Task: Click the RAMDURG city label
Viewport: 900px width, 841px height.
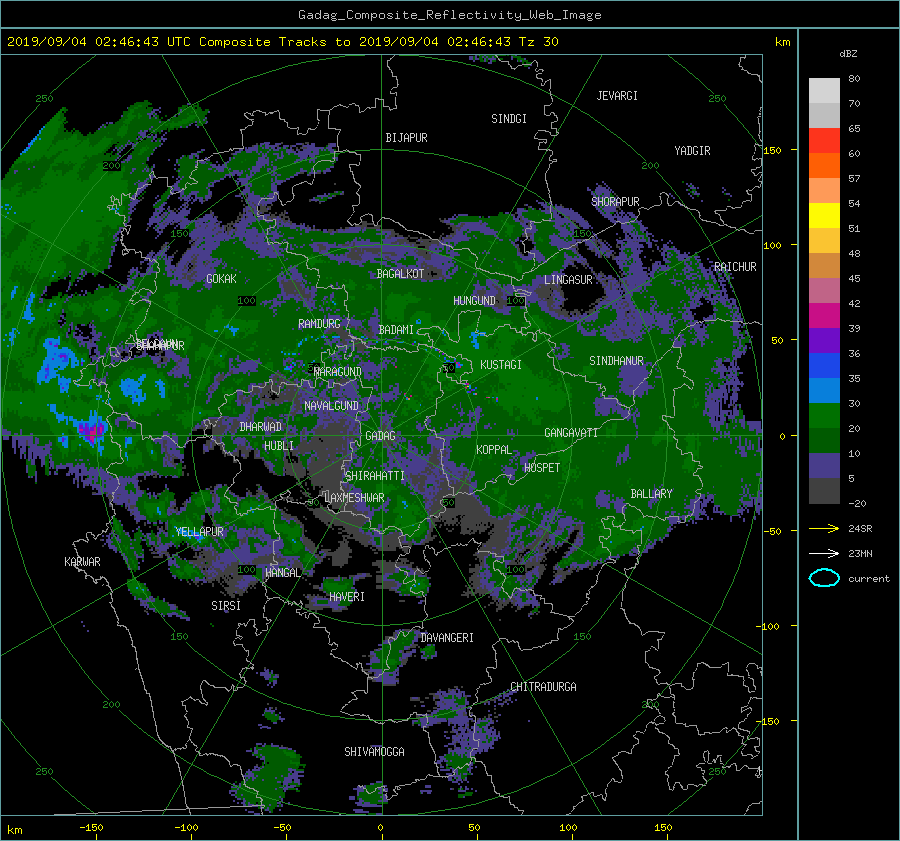Action: point(319,324)
